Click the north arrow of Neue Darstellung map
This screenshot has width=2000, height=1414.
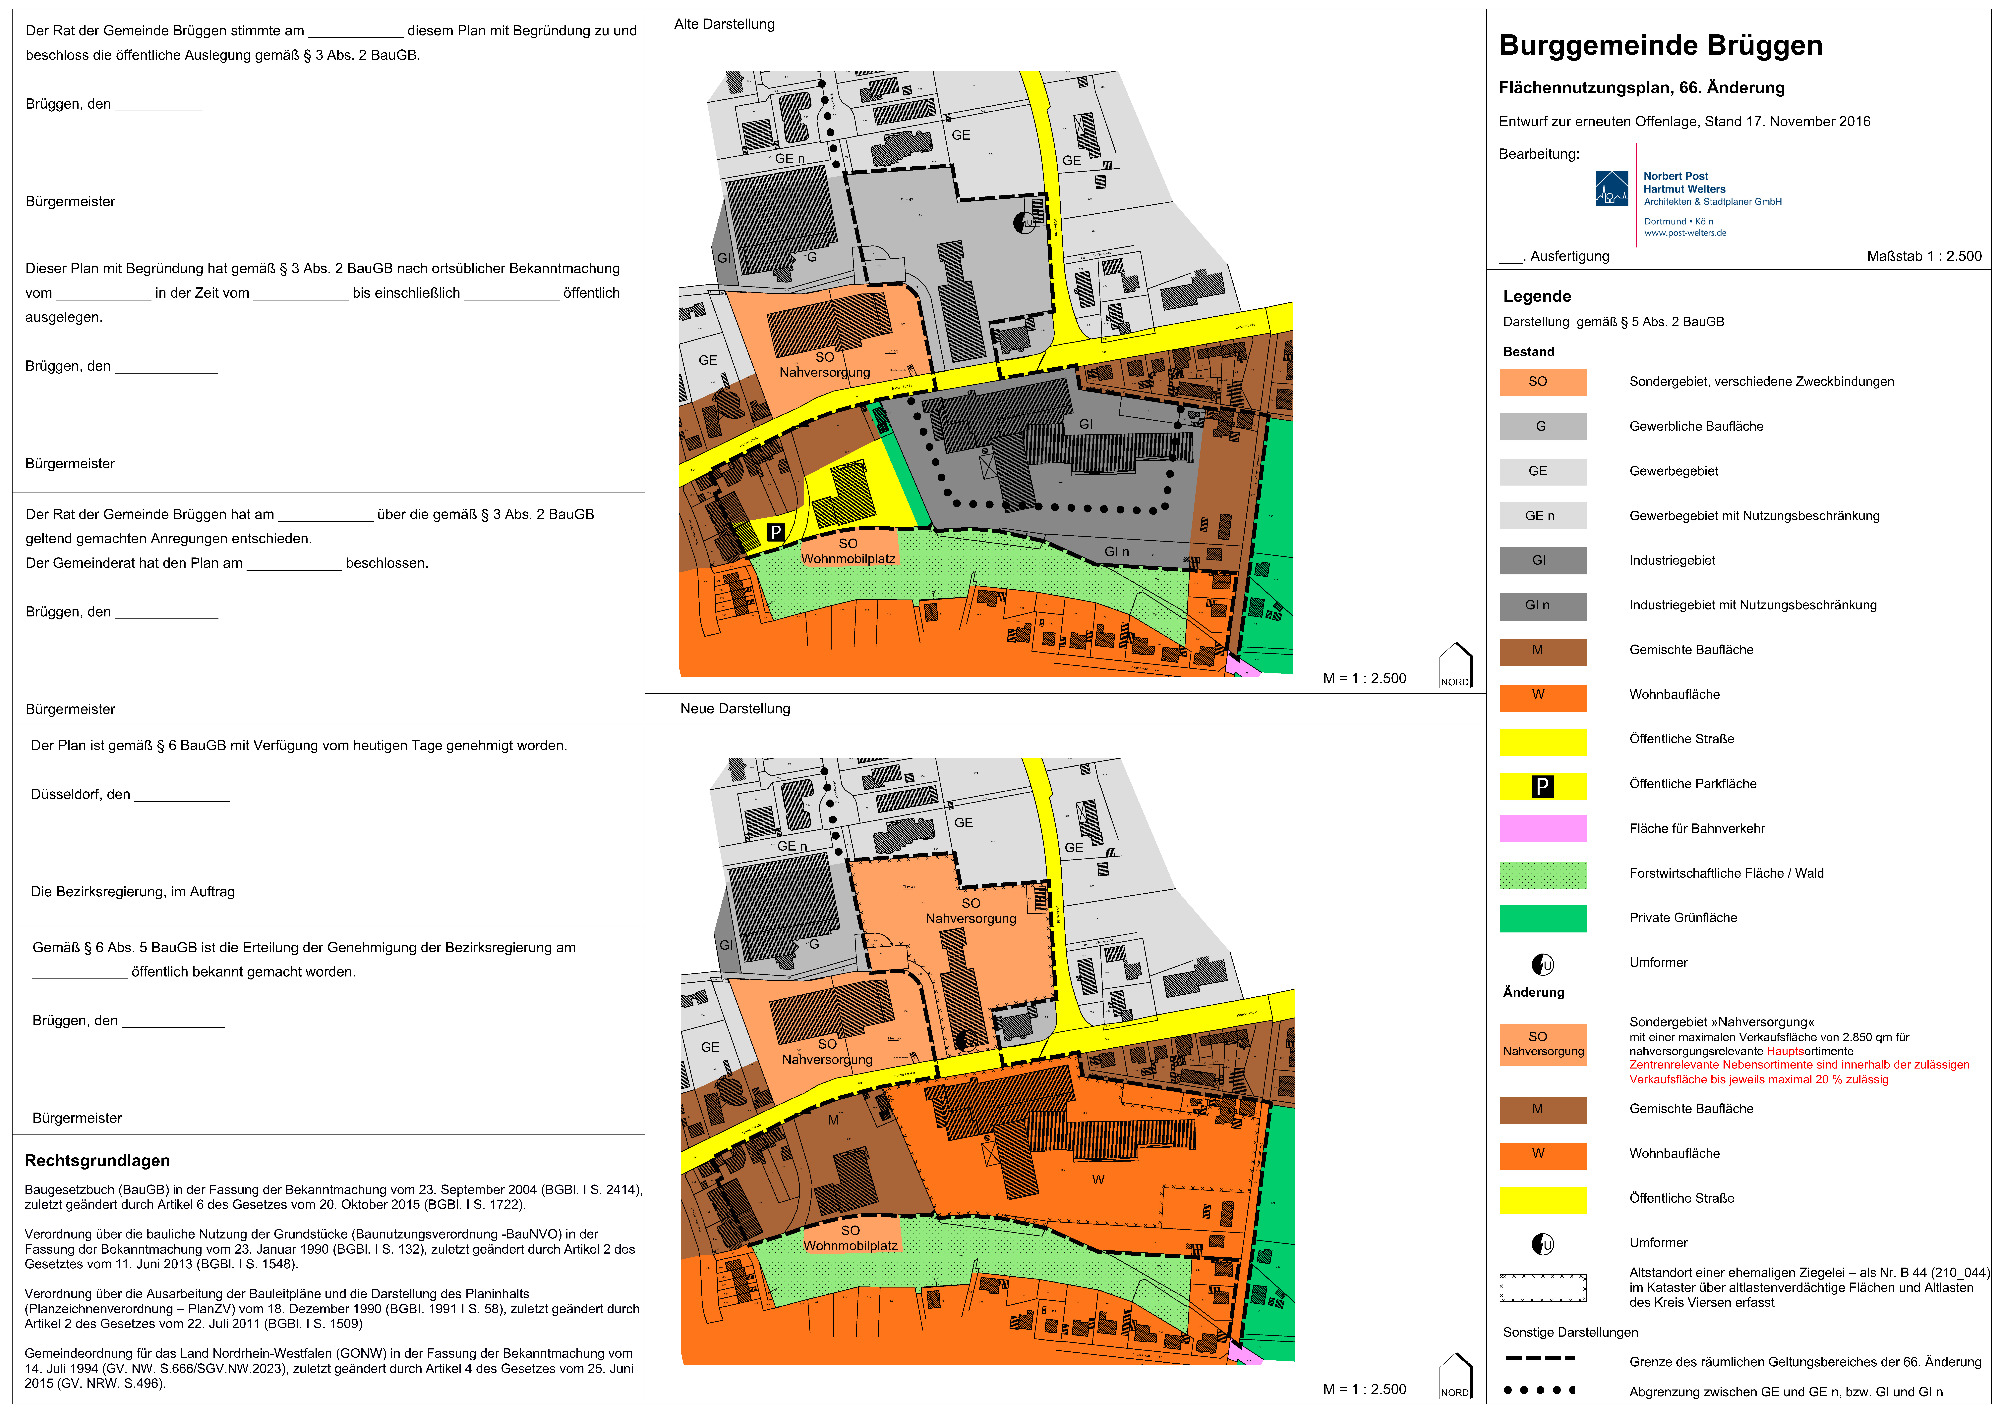pyautogui.click(x=1455, y=1376)
